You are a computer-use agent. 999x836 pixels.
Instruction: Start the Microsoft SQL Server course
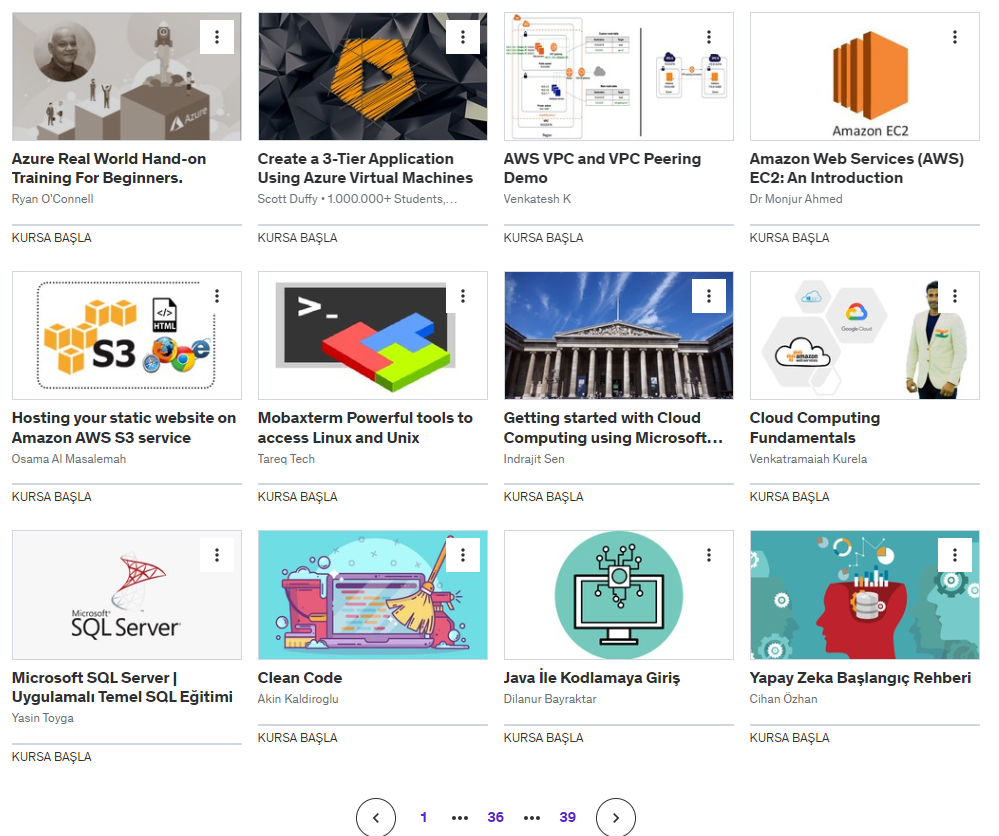pos(52,756)
